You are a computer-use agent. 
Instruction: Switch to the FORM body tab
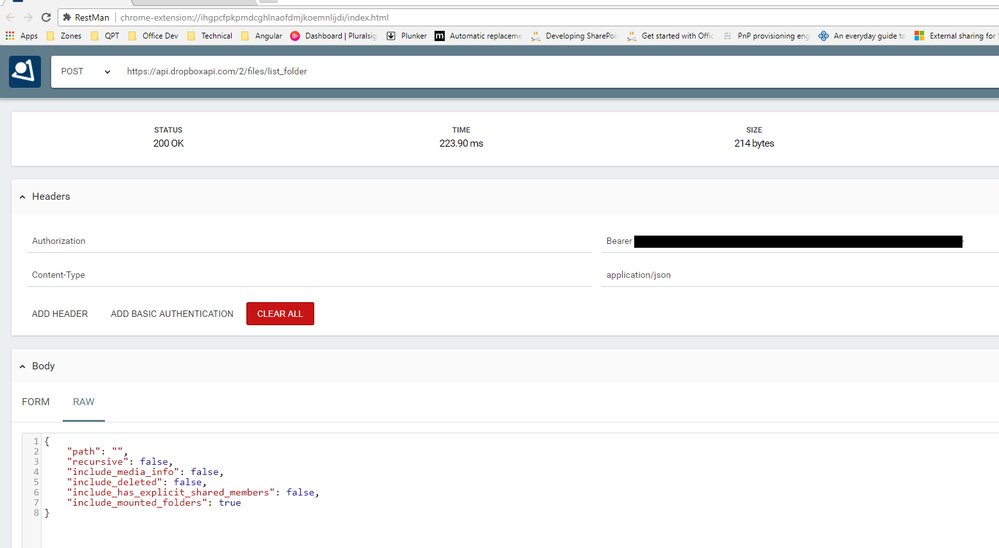click(x=36, y=402)
